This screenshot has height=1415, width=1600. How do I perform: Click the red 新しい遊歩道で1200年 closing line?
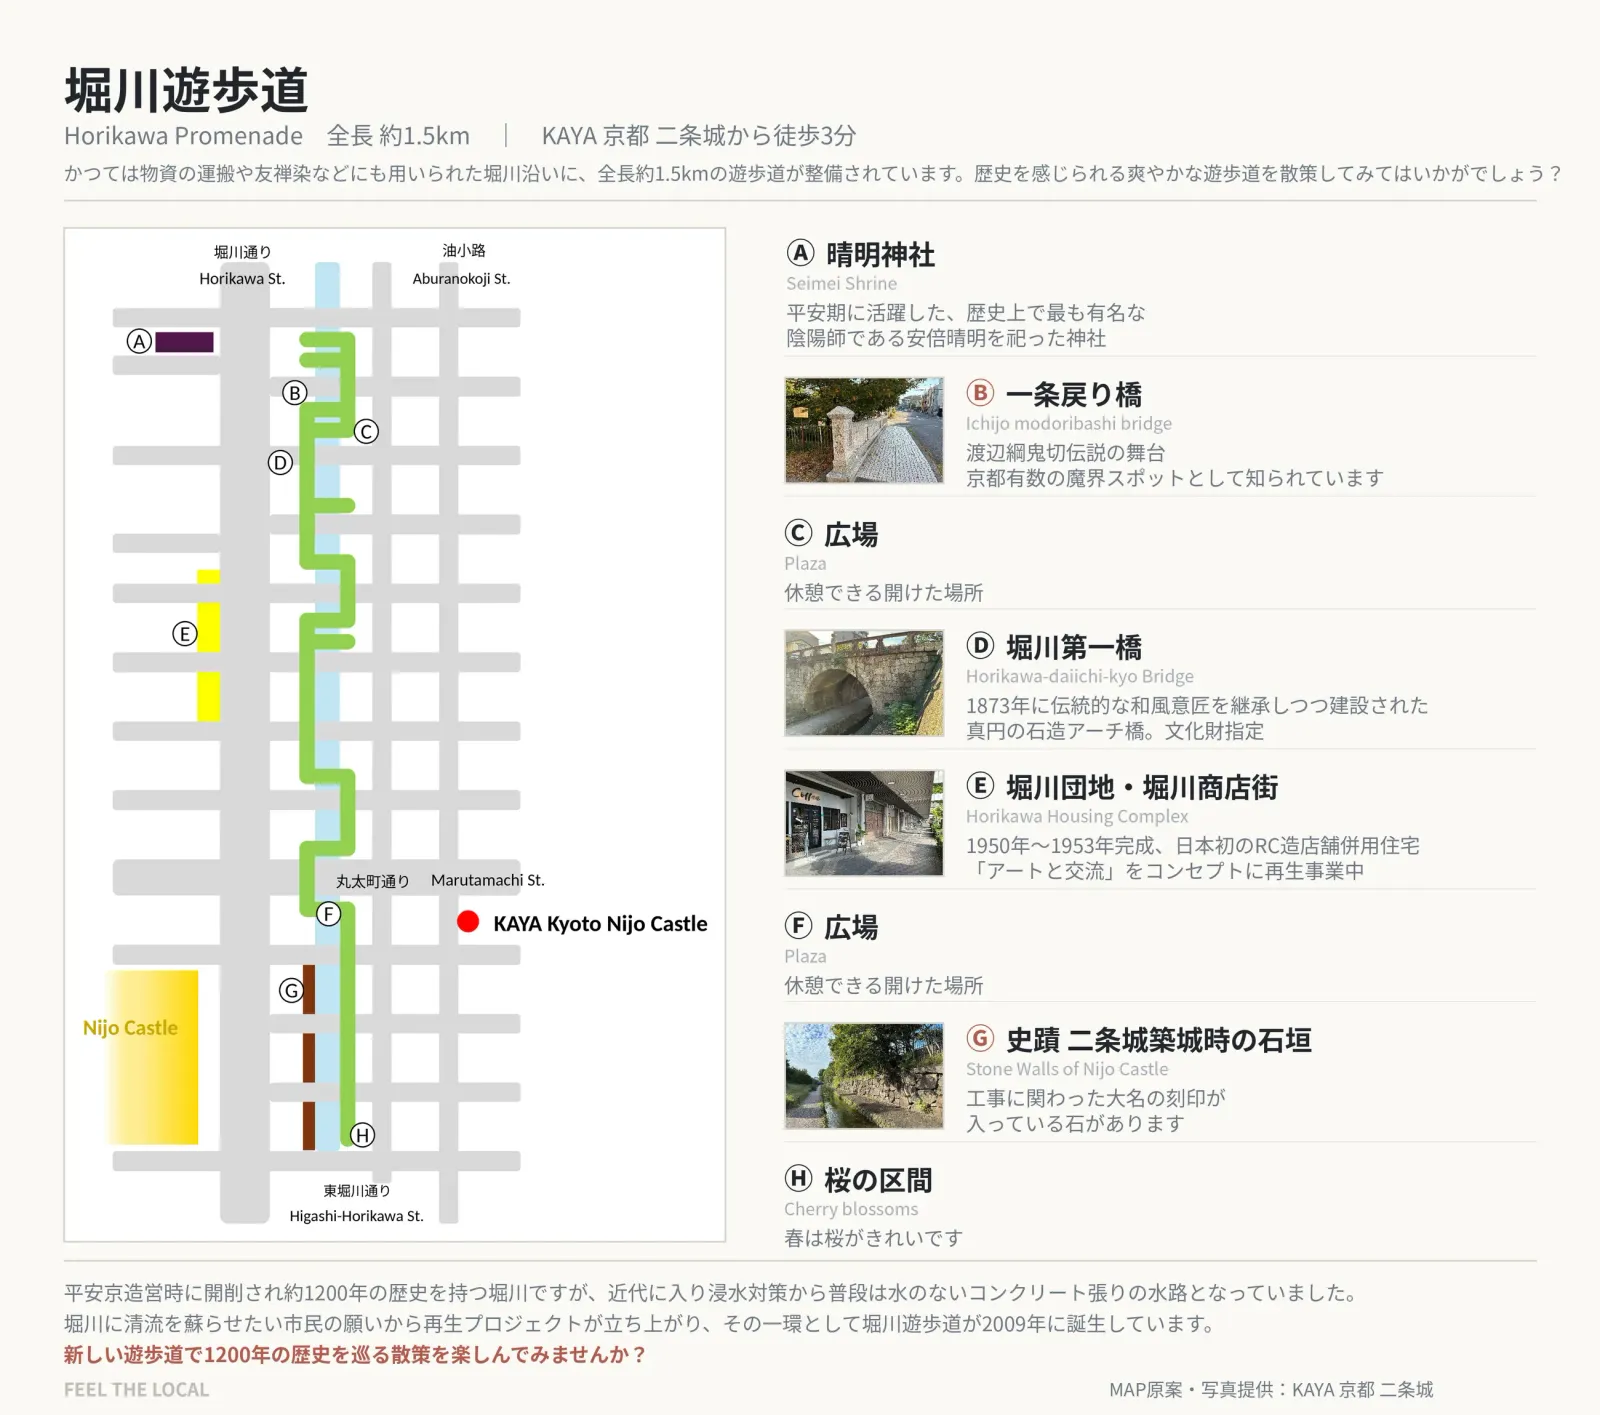(355, 1355)
